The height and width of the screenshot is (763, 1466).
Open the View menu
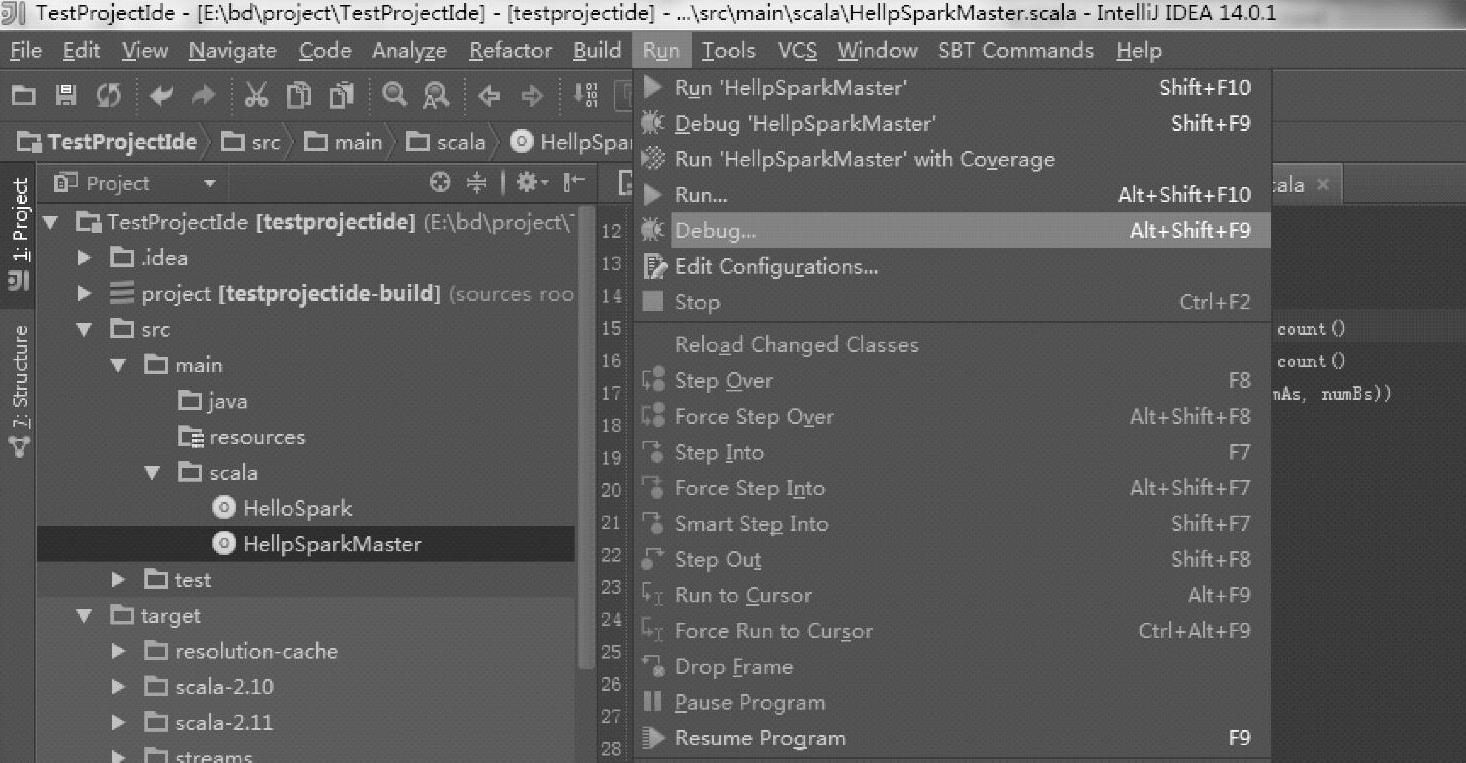(x=145, y=51)
